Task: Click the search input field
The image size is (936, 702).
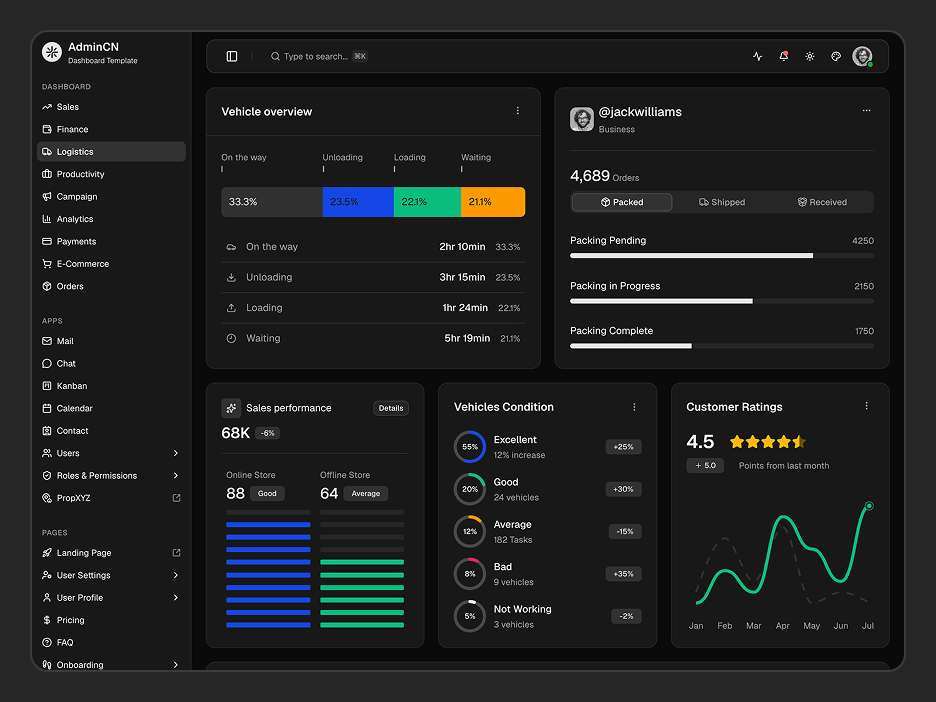Action: (319, 56)
